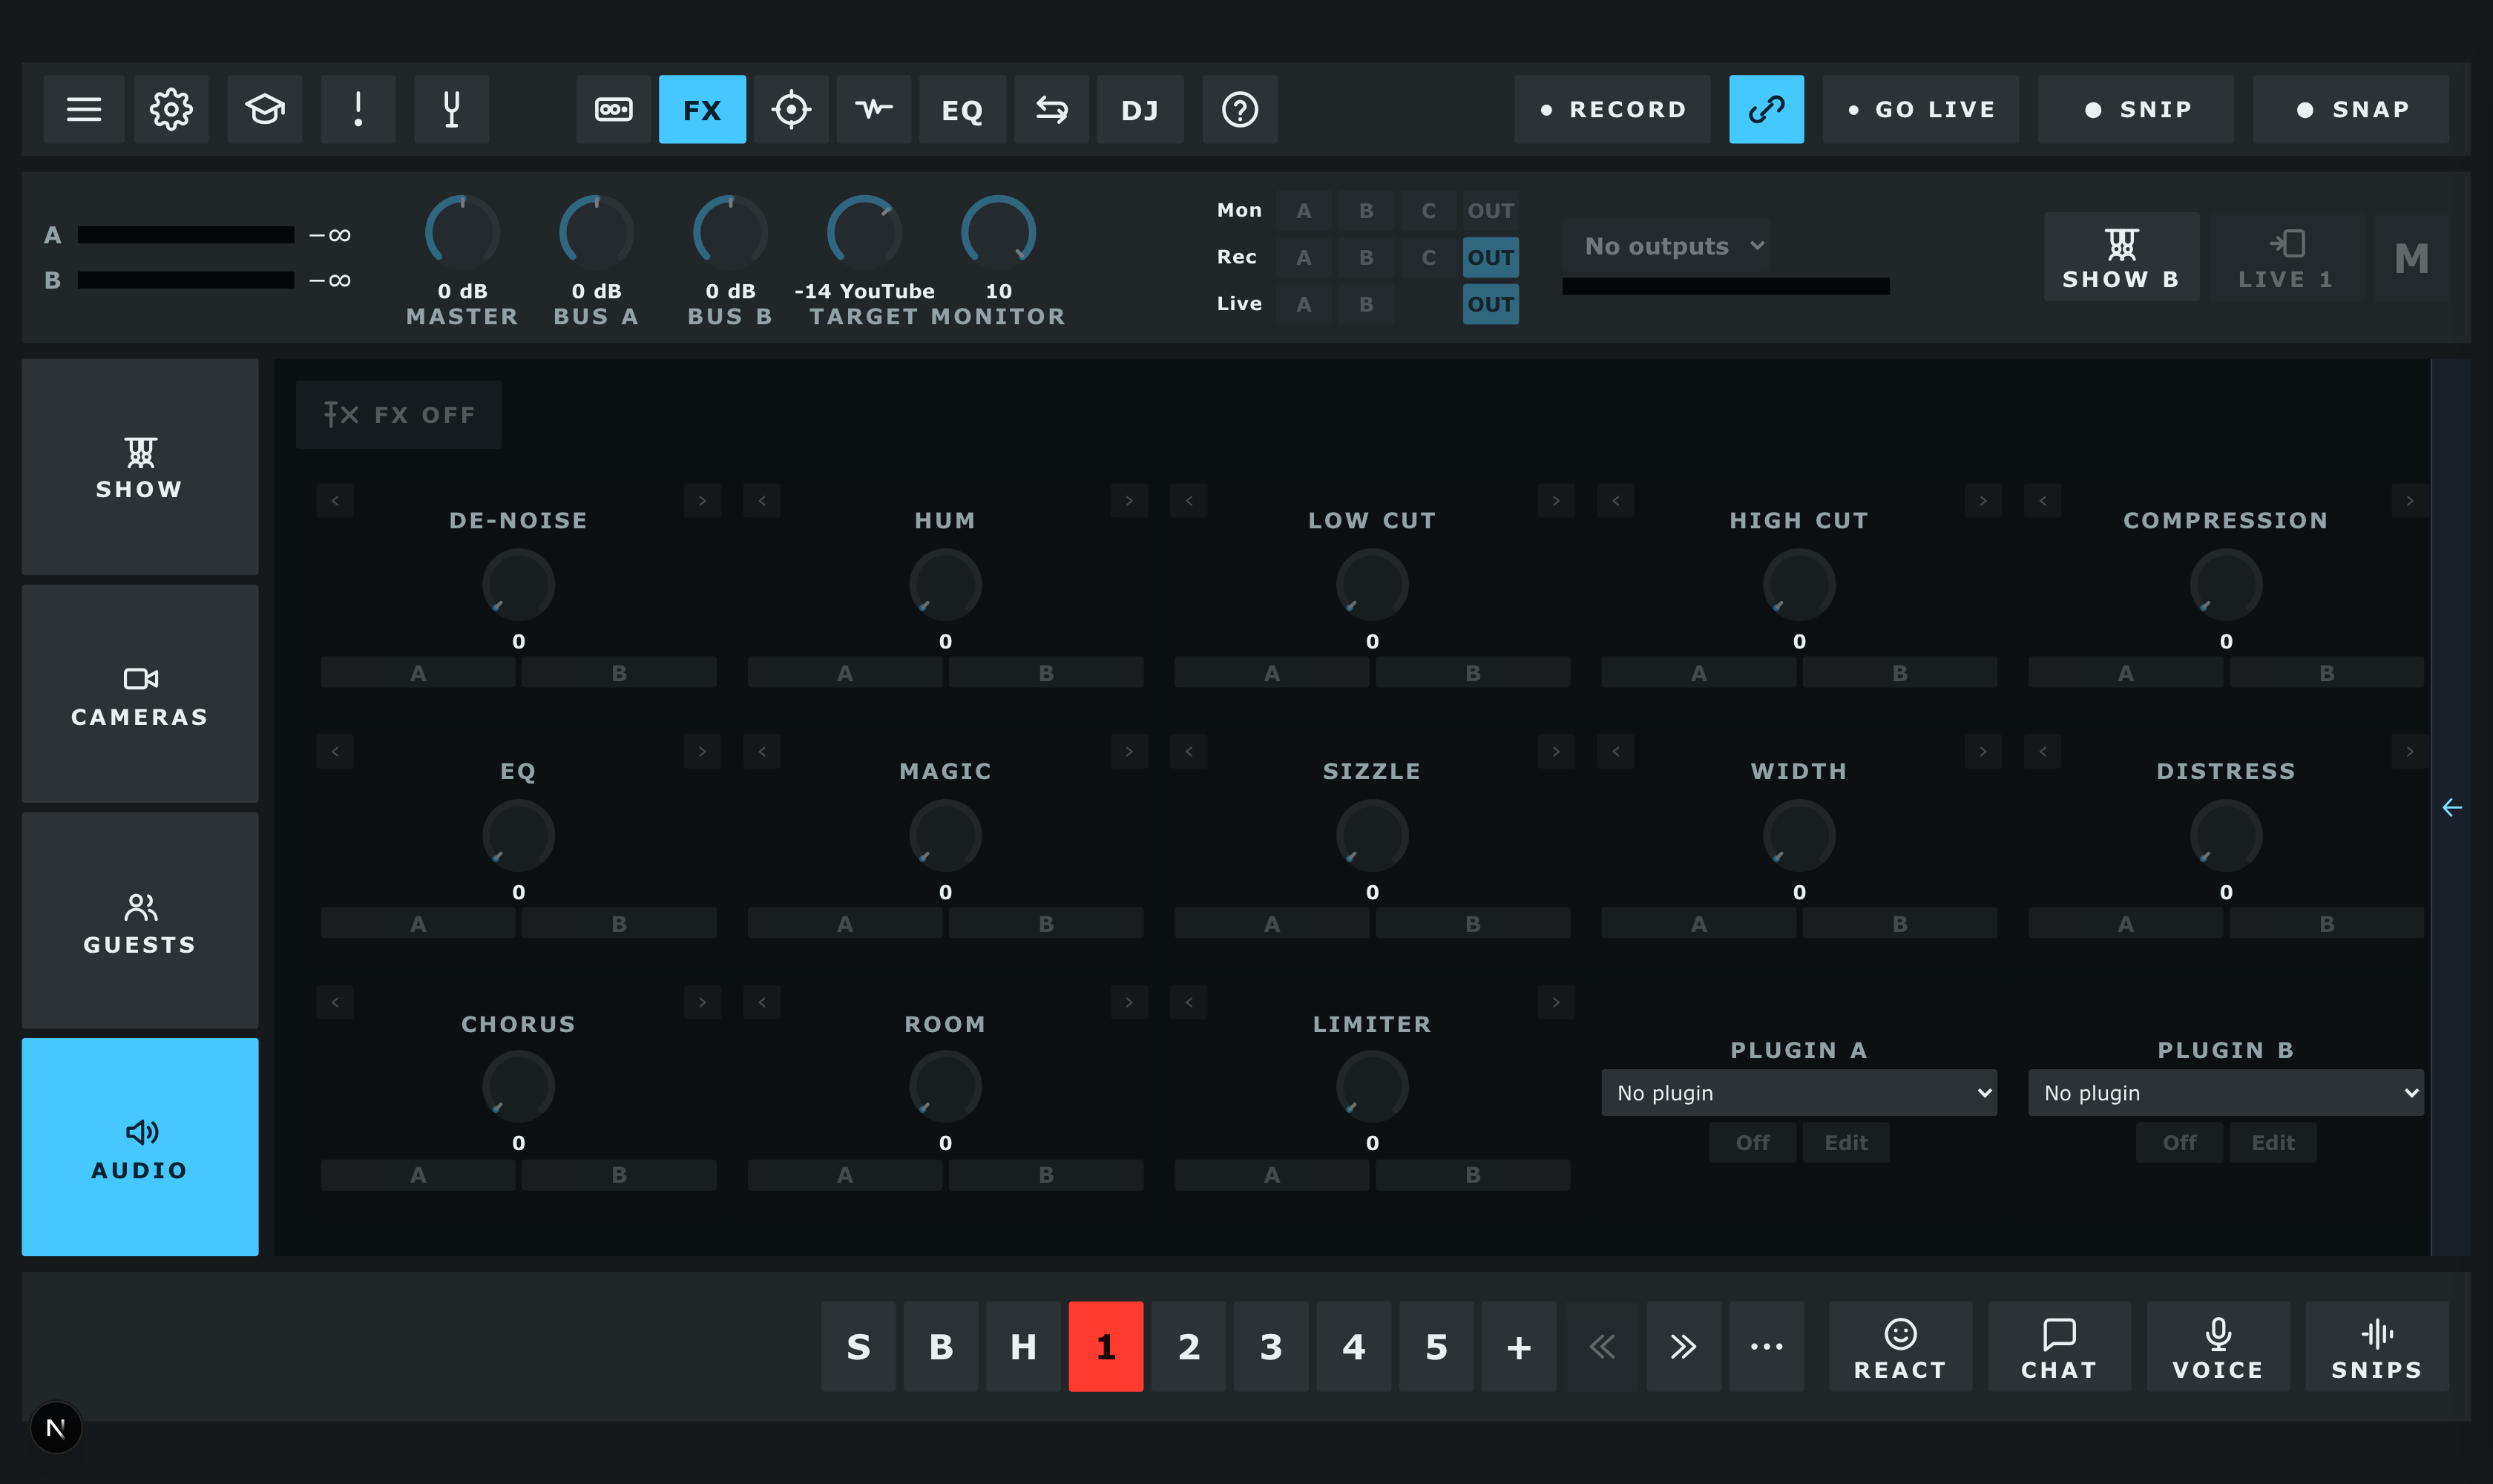Toggle Rec OUT routing button
The width and height of the screenshot is (2493, 1484).
click(x=1491, y=257)
